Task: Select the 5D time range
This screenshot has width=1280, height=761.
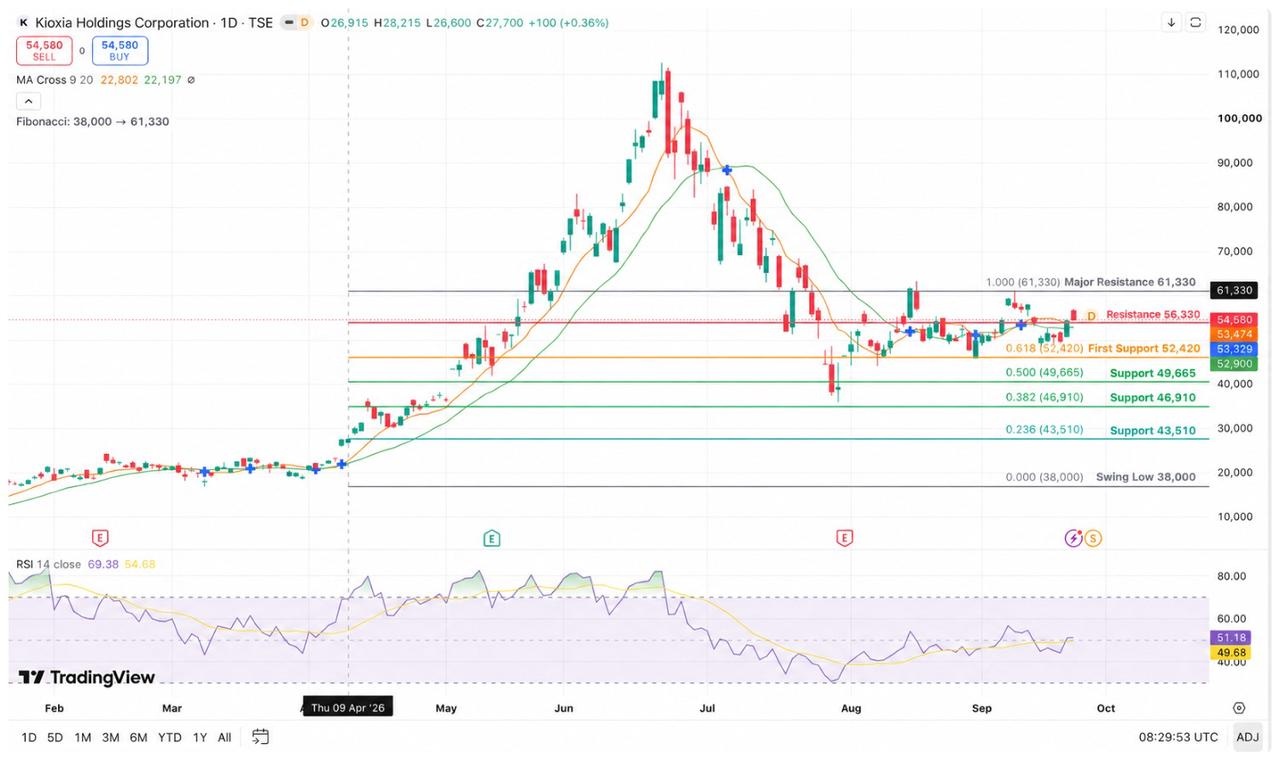Action: click(x=55, y=737)
